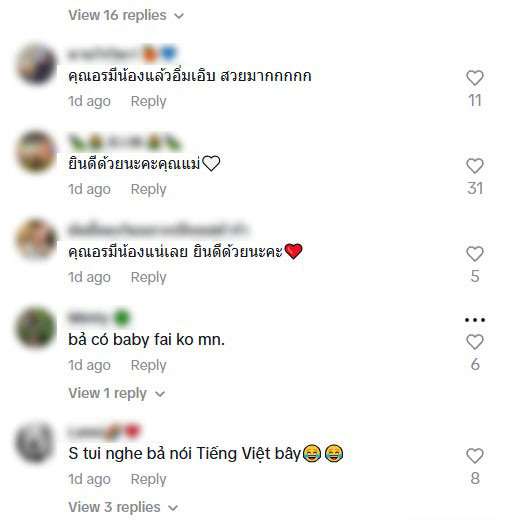Open avatar of 'baby fai' commenter
Viewport: 510px width, 520px height.
(36, 328)
